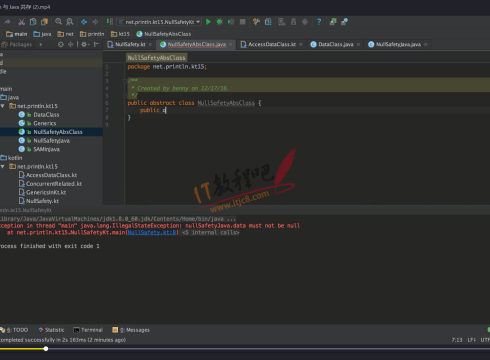
Task: Select AccessDataClass.kt in the project tree
Action: coord(48,175)
